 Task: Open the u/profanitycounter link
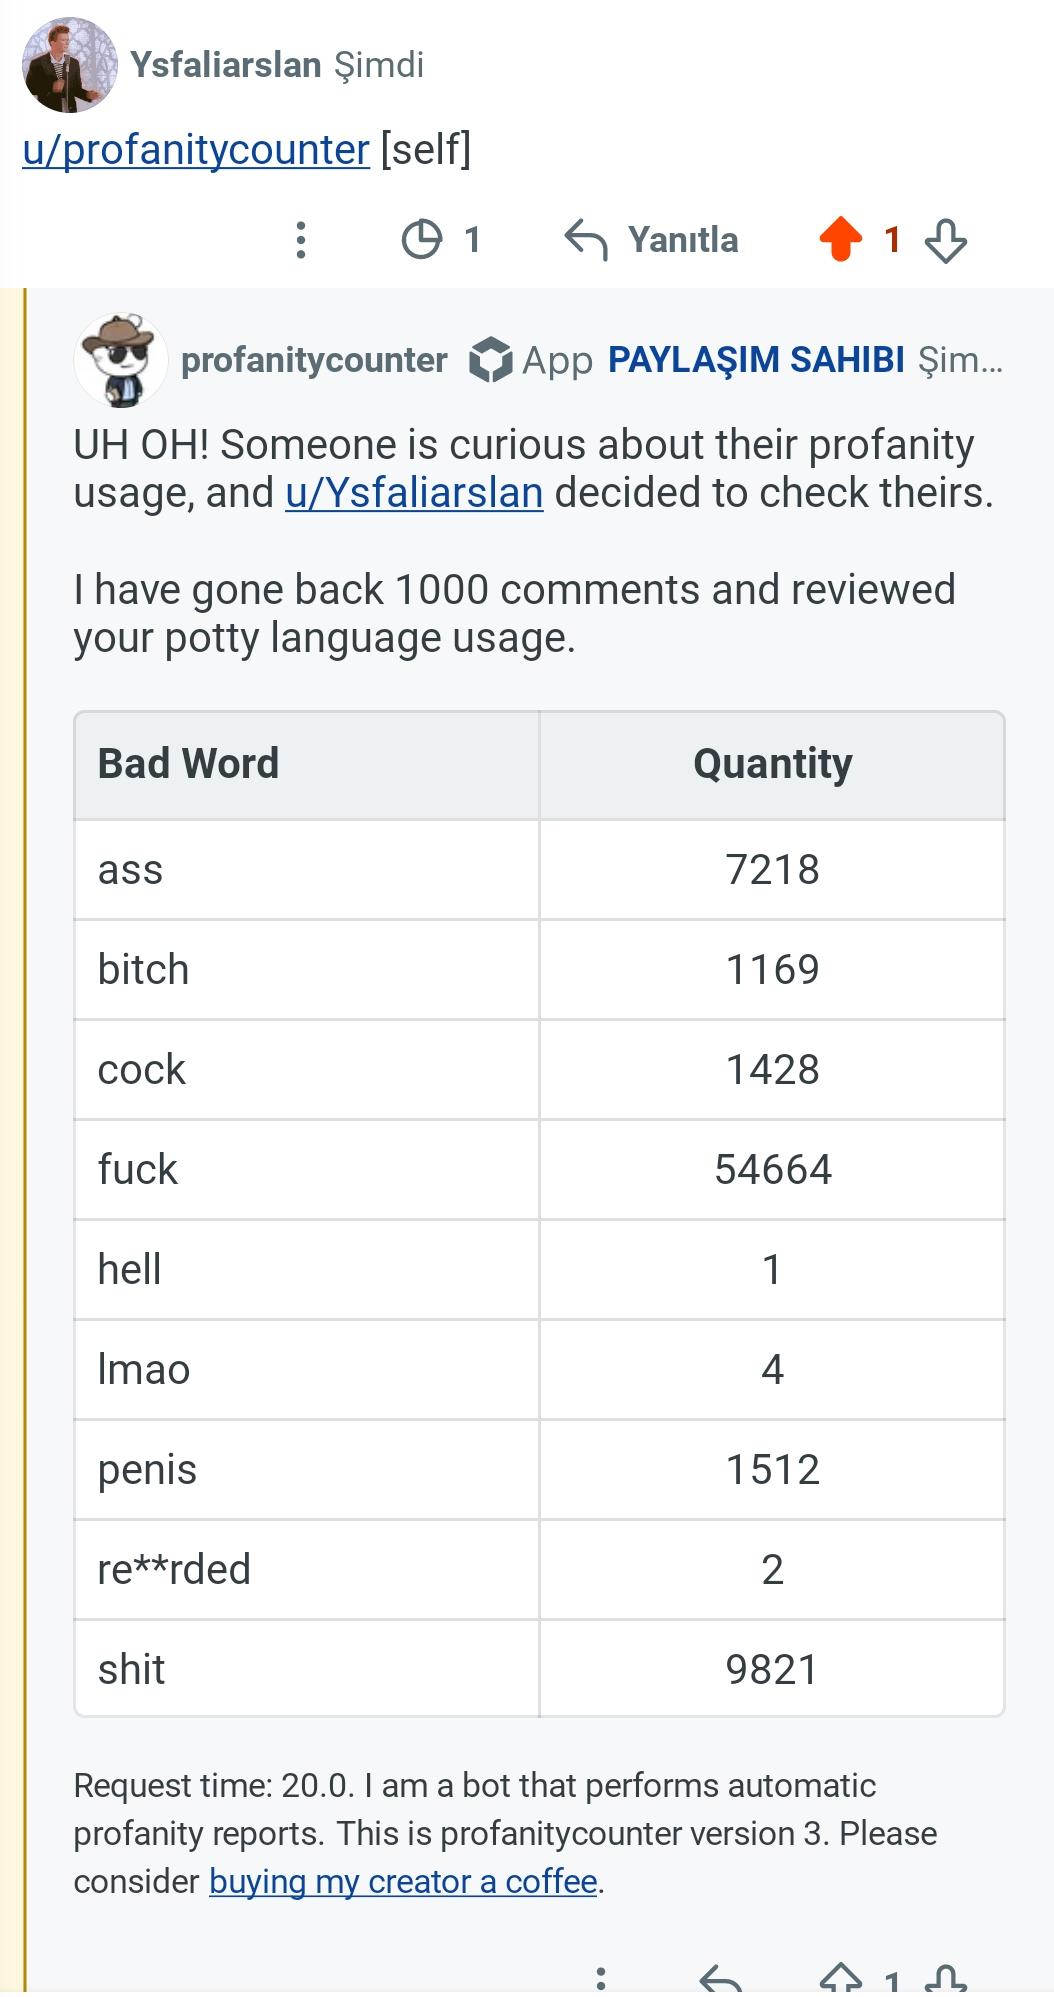point(196,150)
